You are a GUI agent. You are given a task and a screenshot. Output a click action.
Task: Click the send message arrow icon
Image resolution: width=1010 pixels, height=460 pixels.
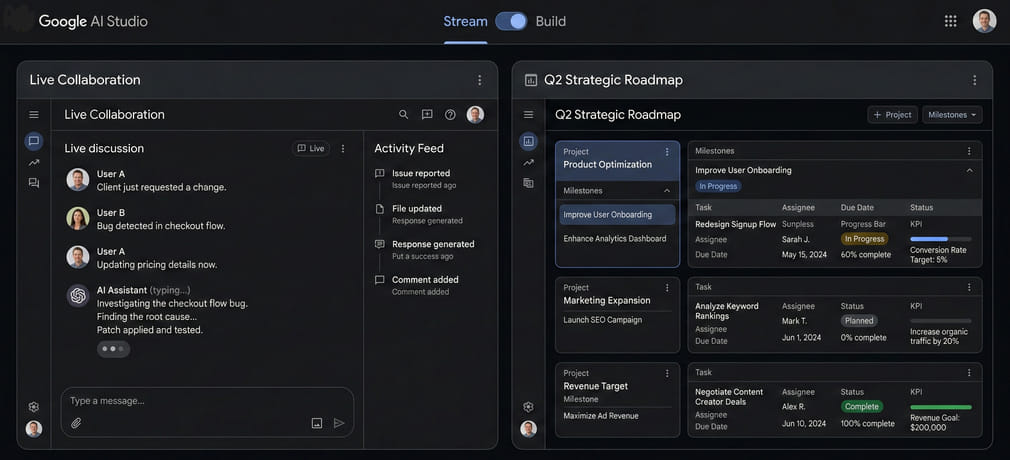pyautogui.click(x=339, y=423)
